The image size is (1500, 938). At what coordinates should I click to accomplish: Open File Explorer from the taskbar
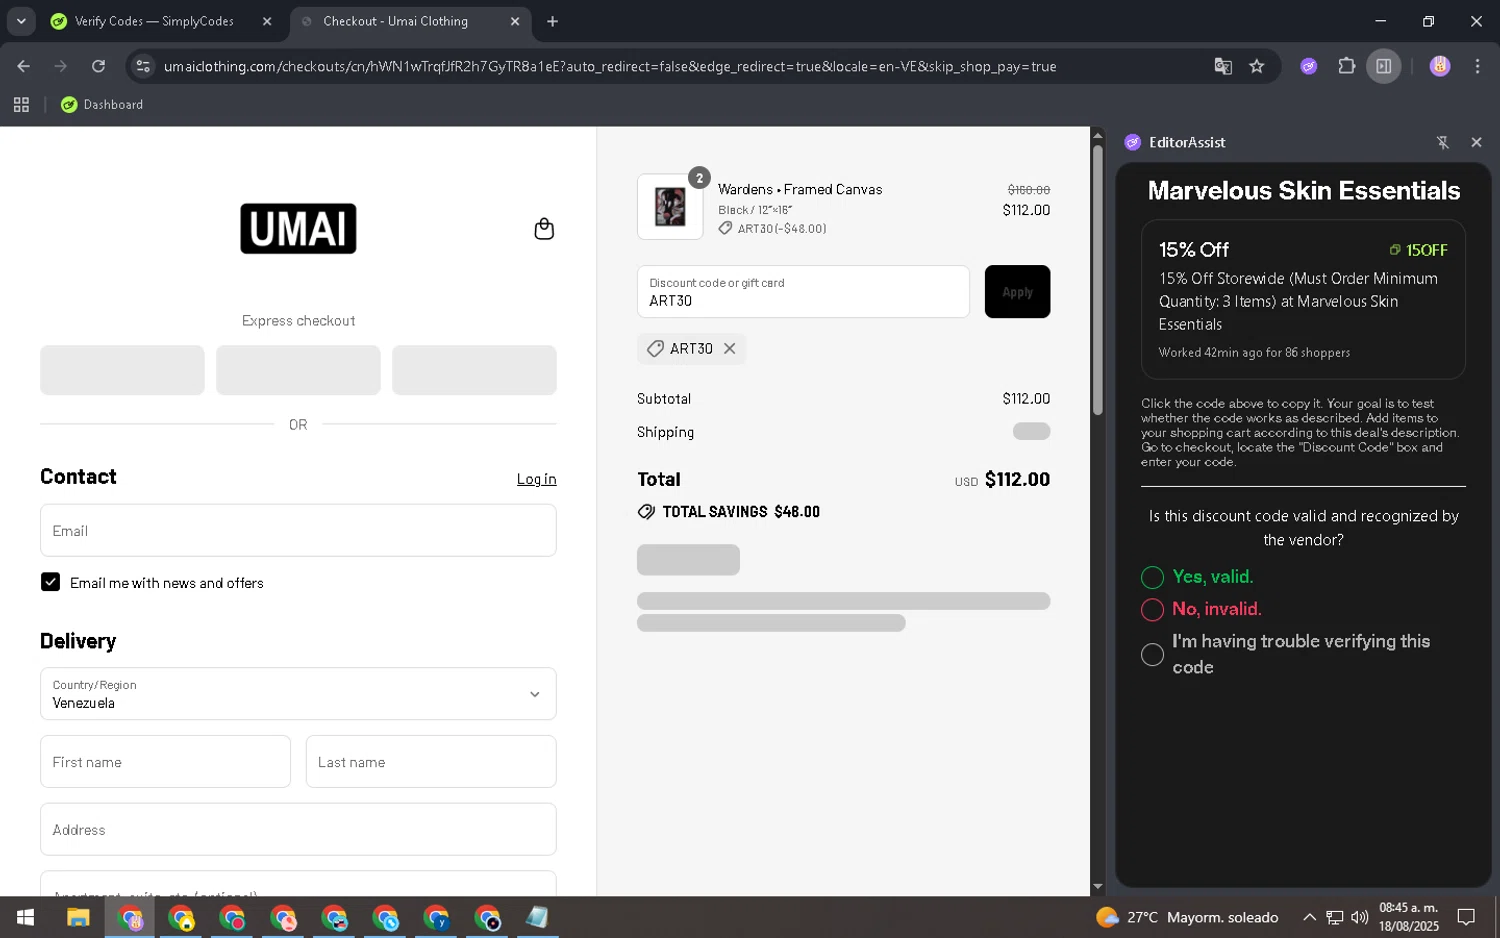tap(78, 917)
